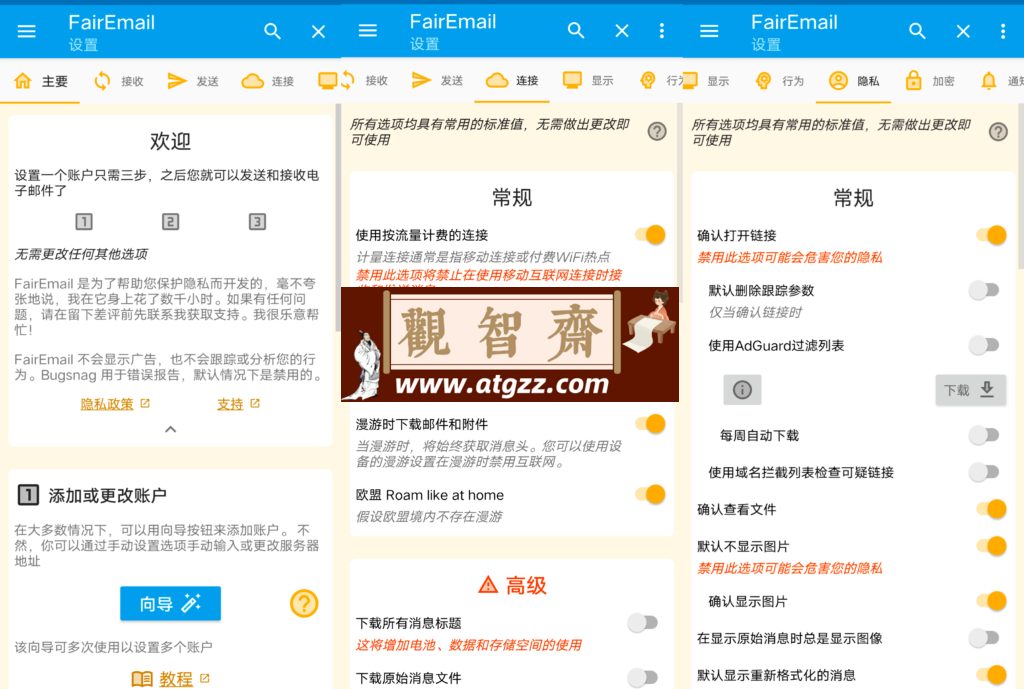This screenshot has width=1024, height=689.
Task: Switch to 连接 tab in left panel
Action: (268, 81)
